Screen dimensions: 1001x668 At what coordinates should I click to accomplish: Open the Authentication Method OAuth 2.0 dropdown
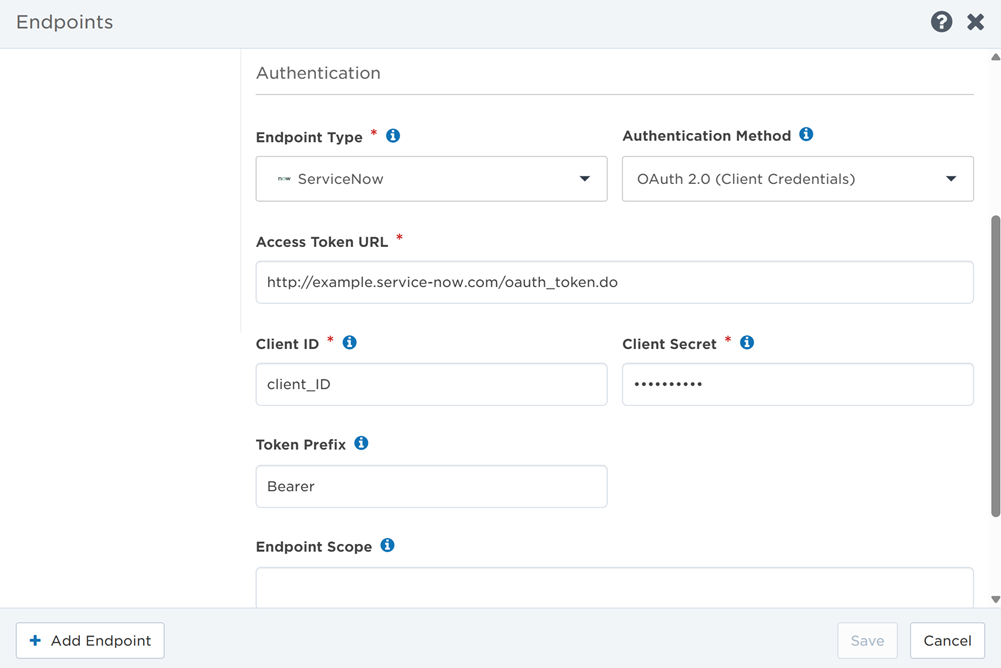pyautogui.click(x=797, y=179)
